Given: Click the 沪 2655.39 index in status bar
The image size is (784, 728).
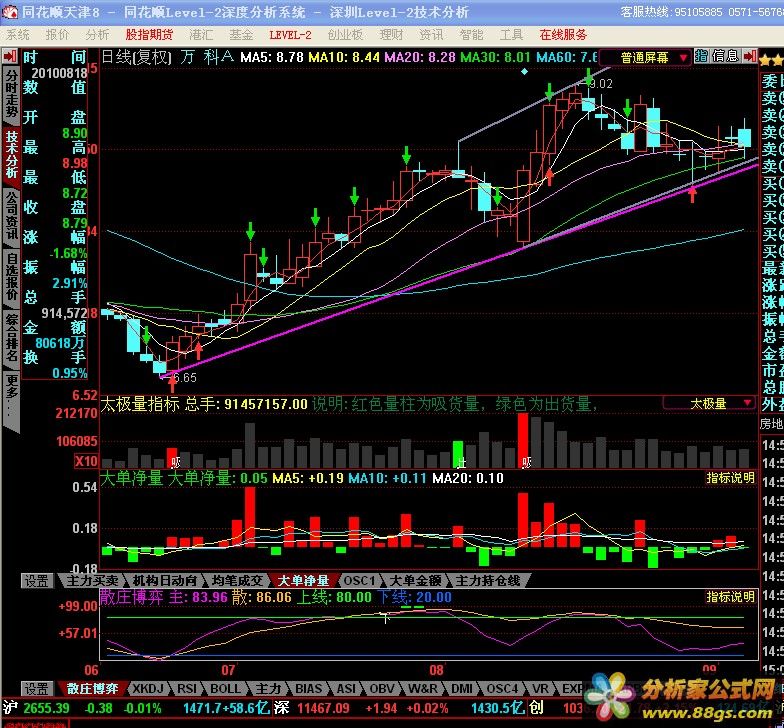Looking at the screenshot, I should (x=35, y=708).
